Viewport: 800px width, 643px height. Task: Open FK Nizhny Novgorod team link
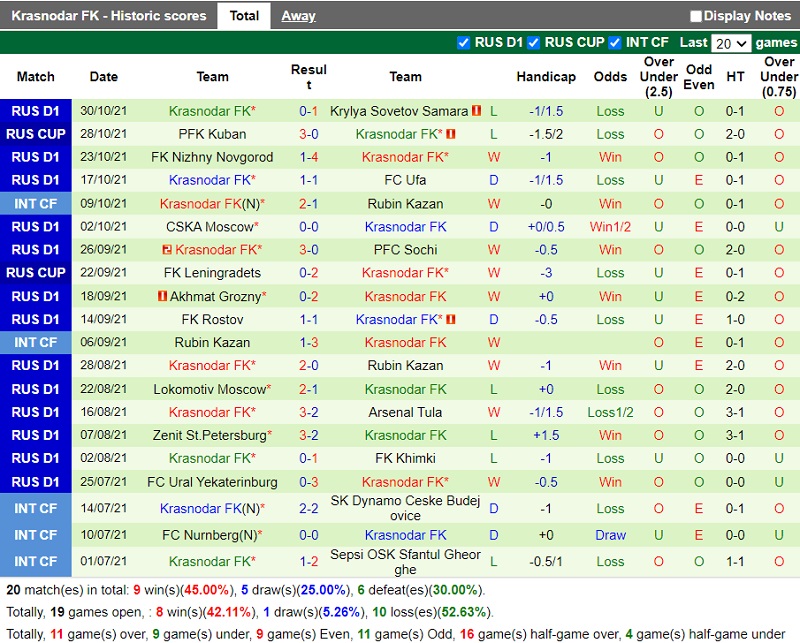tap(212, 157)
